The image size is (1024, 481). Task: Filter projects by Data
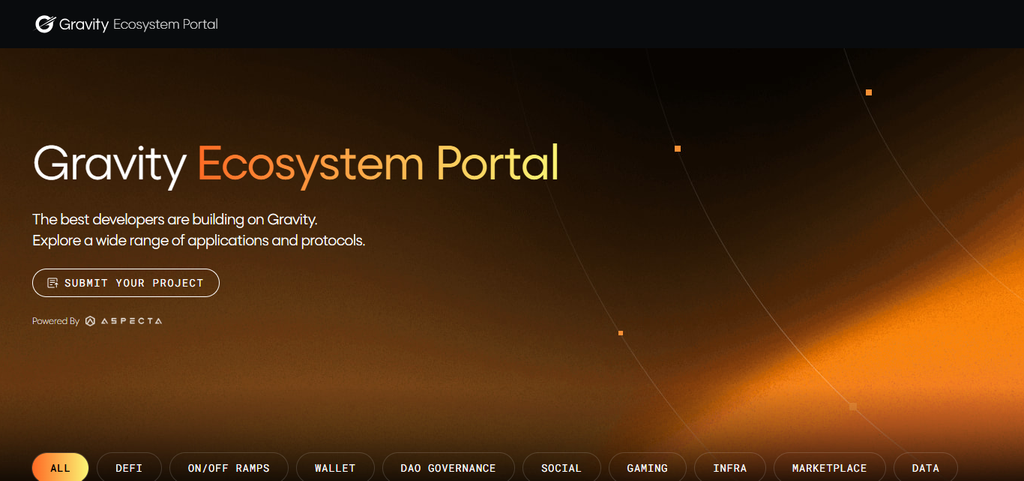(925, 468)
